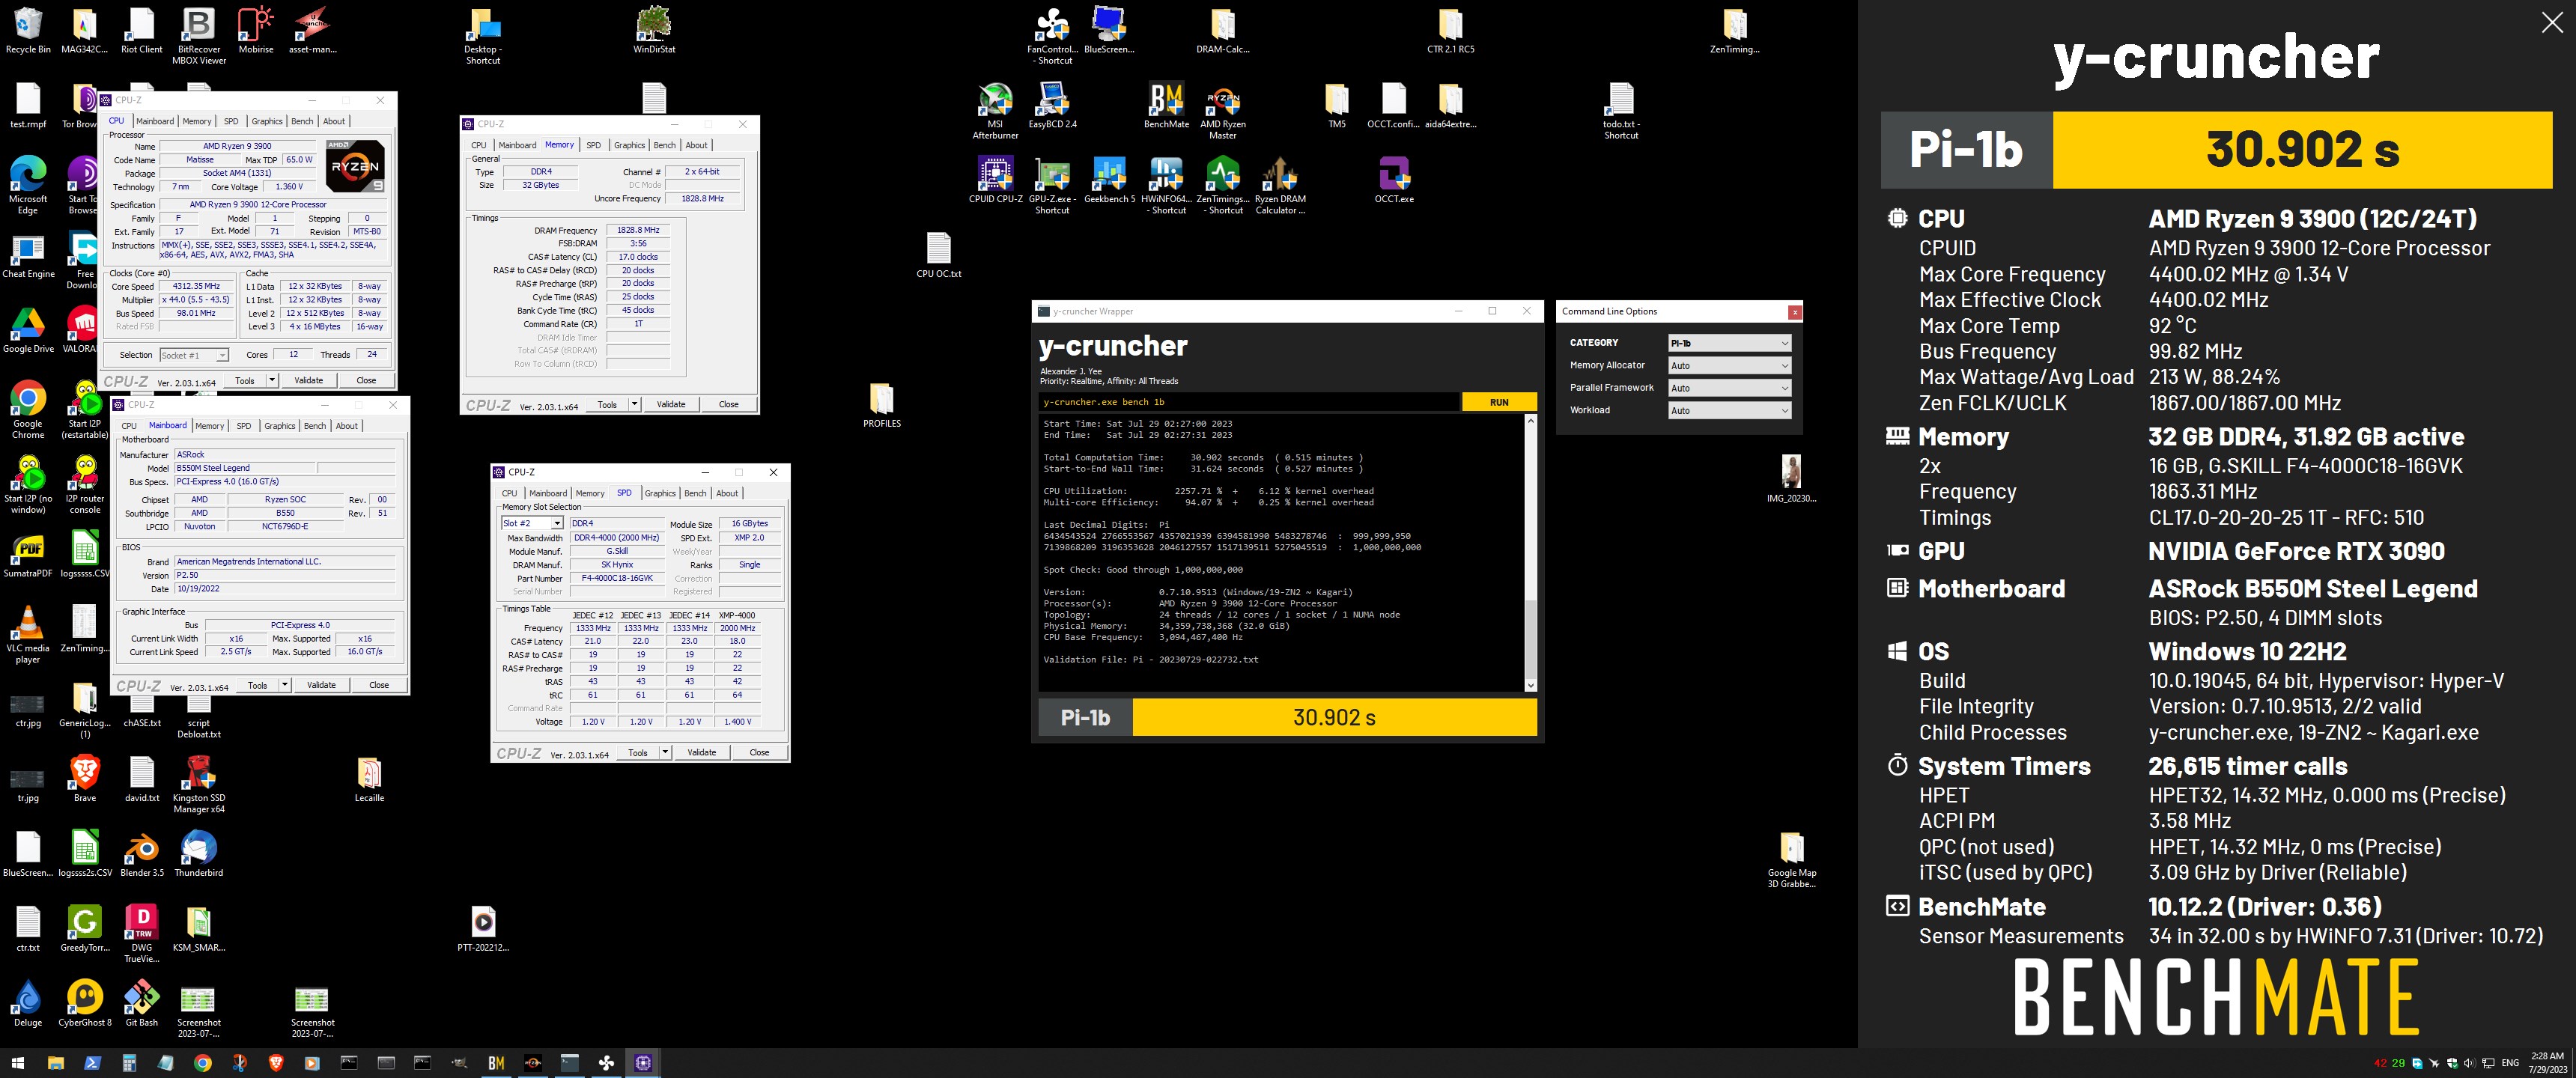
Task: Launch Kingston SSD Manager x64 icon
Action: (x=198, y=784)
